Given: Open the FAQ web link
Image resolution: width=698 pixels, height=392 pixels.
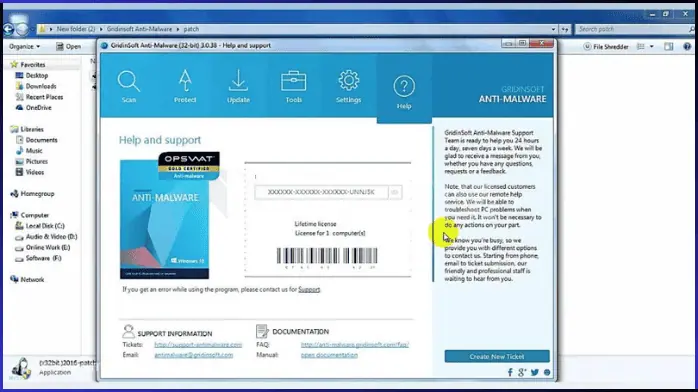Looking at the screenshot, I should click(x=355, y=345).
